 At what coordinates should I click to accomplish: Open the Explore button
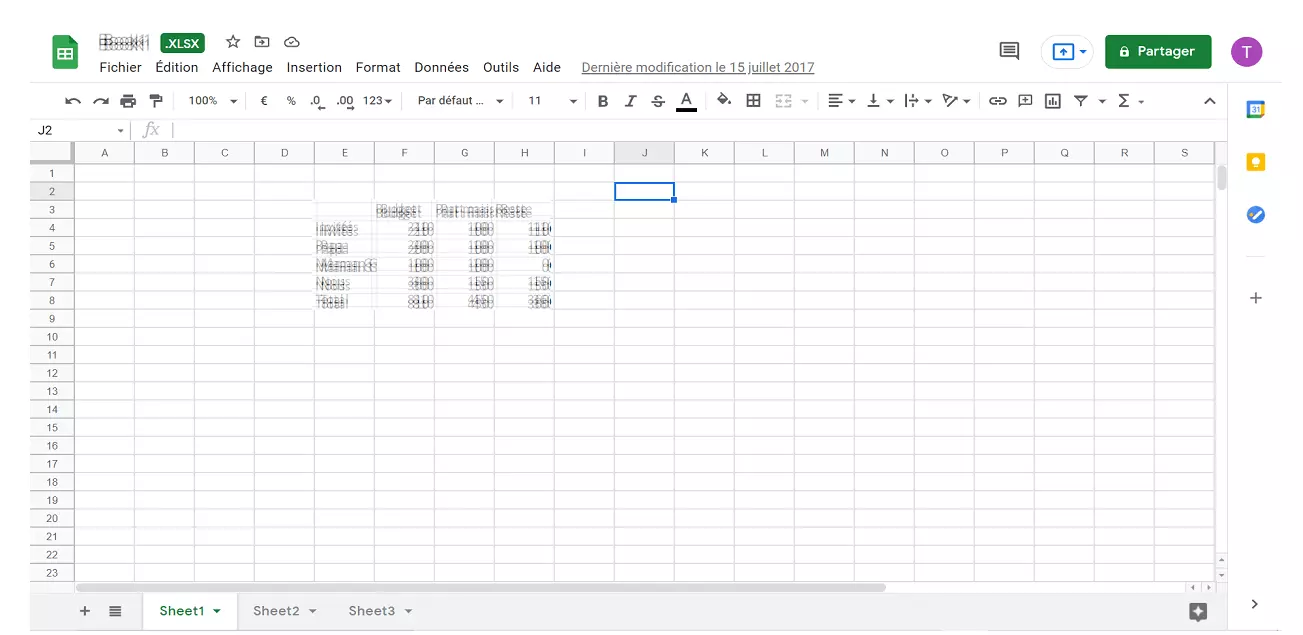point(1198,612)
